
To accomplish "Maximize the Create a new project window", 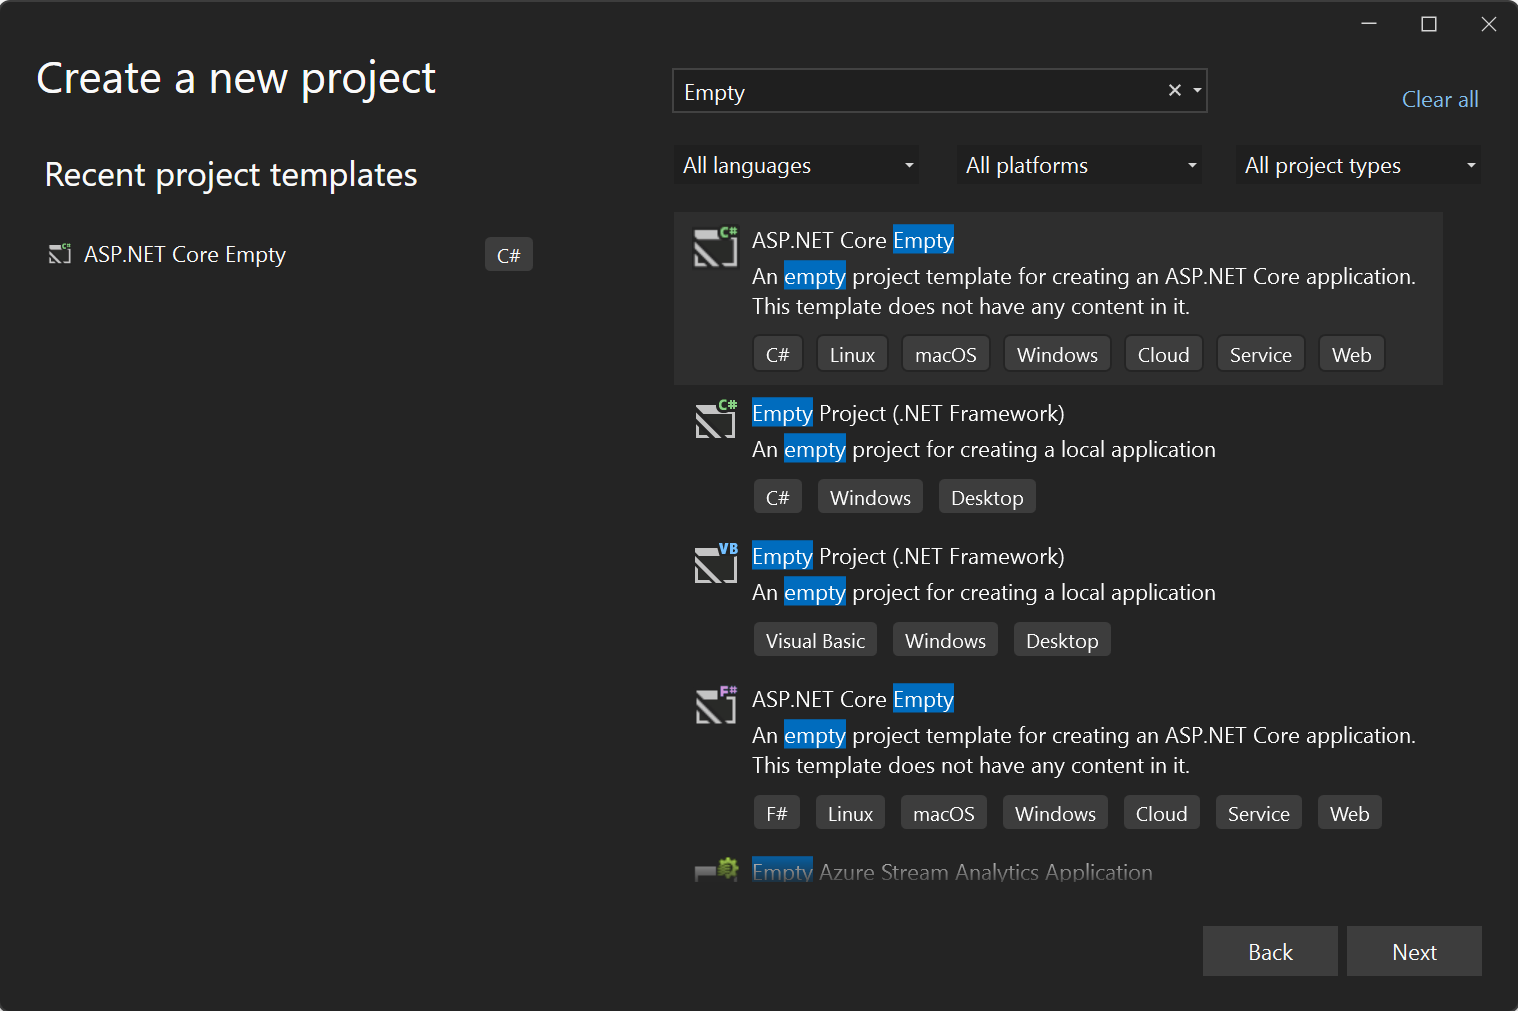I will [1429, 24].
